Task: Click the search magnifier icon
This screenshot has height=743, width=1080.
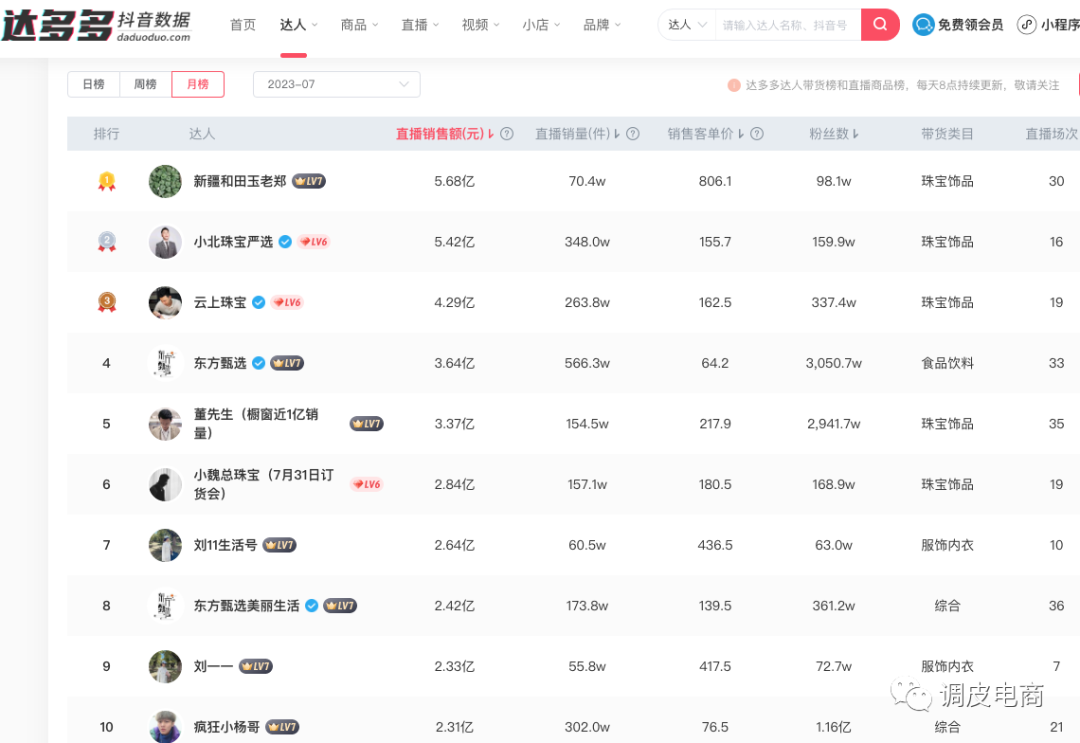Action: pos(878,24)
